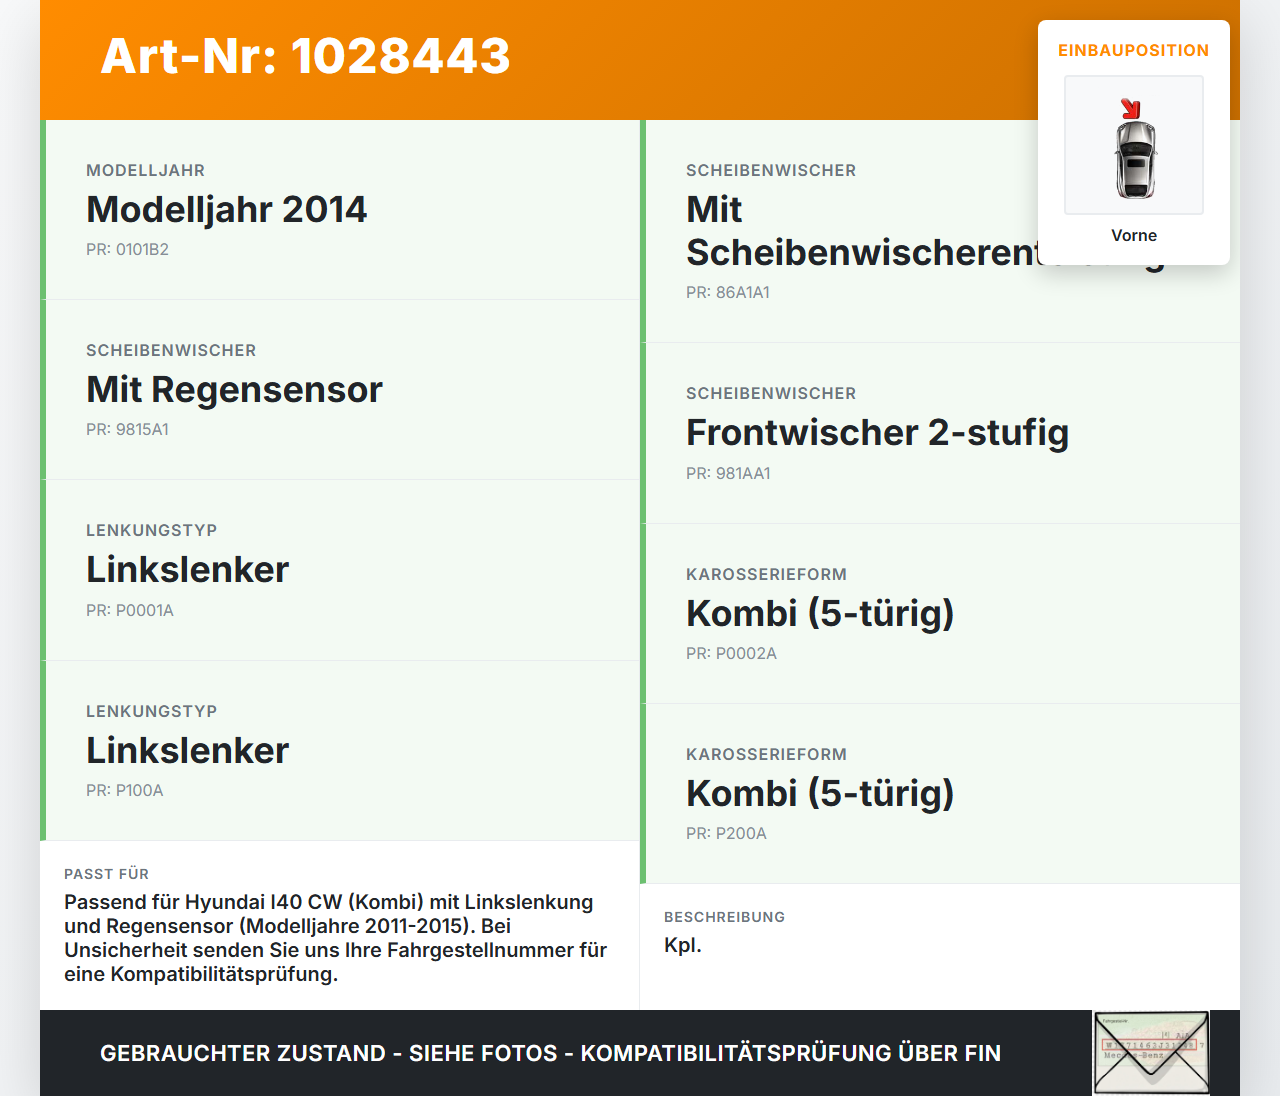Viewport: 1280px width, 1096px height.
Task: Toggle the Linkslenker option with PR P100A
Action: [x=340, y=750]
